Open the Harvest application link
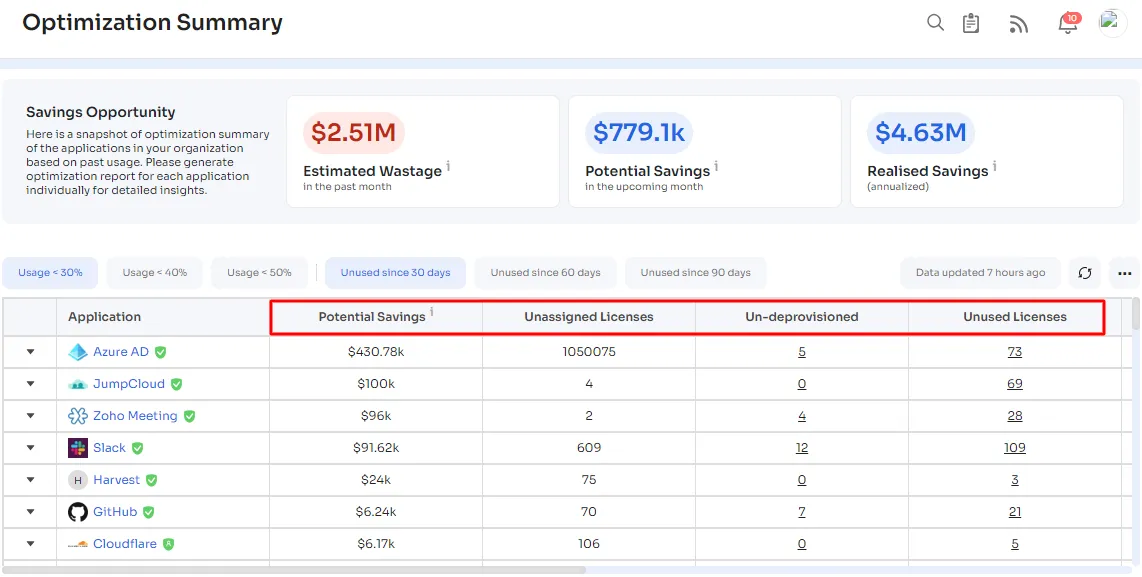1142x577 pixels. tap(117, 480)
